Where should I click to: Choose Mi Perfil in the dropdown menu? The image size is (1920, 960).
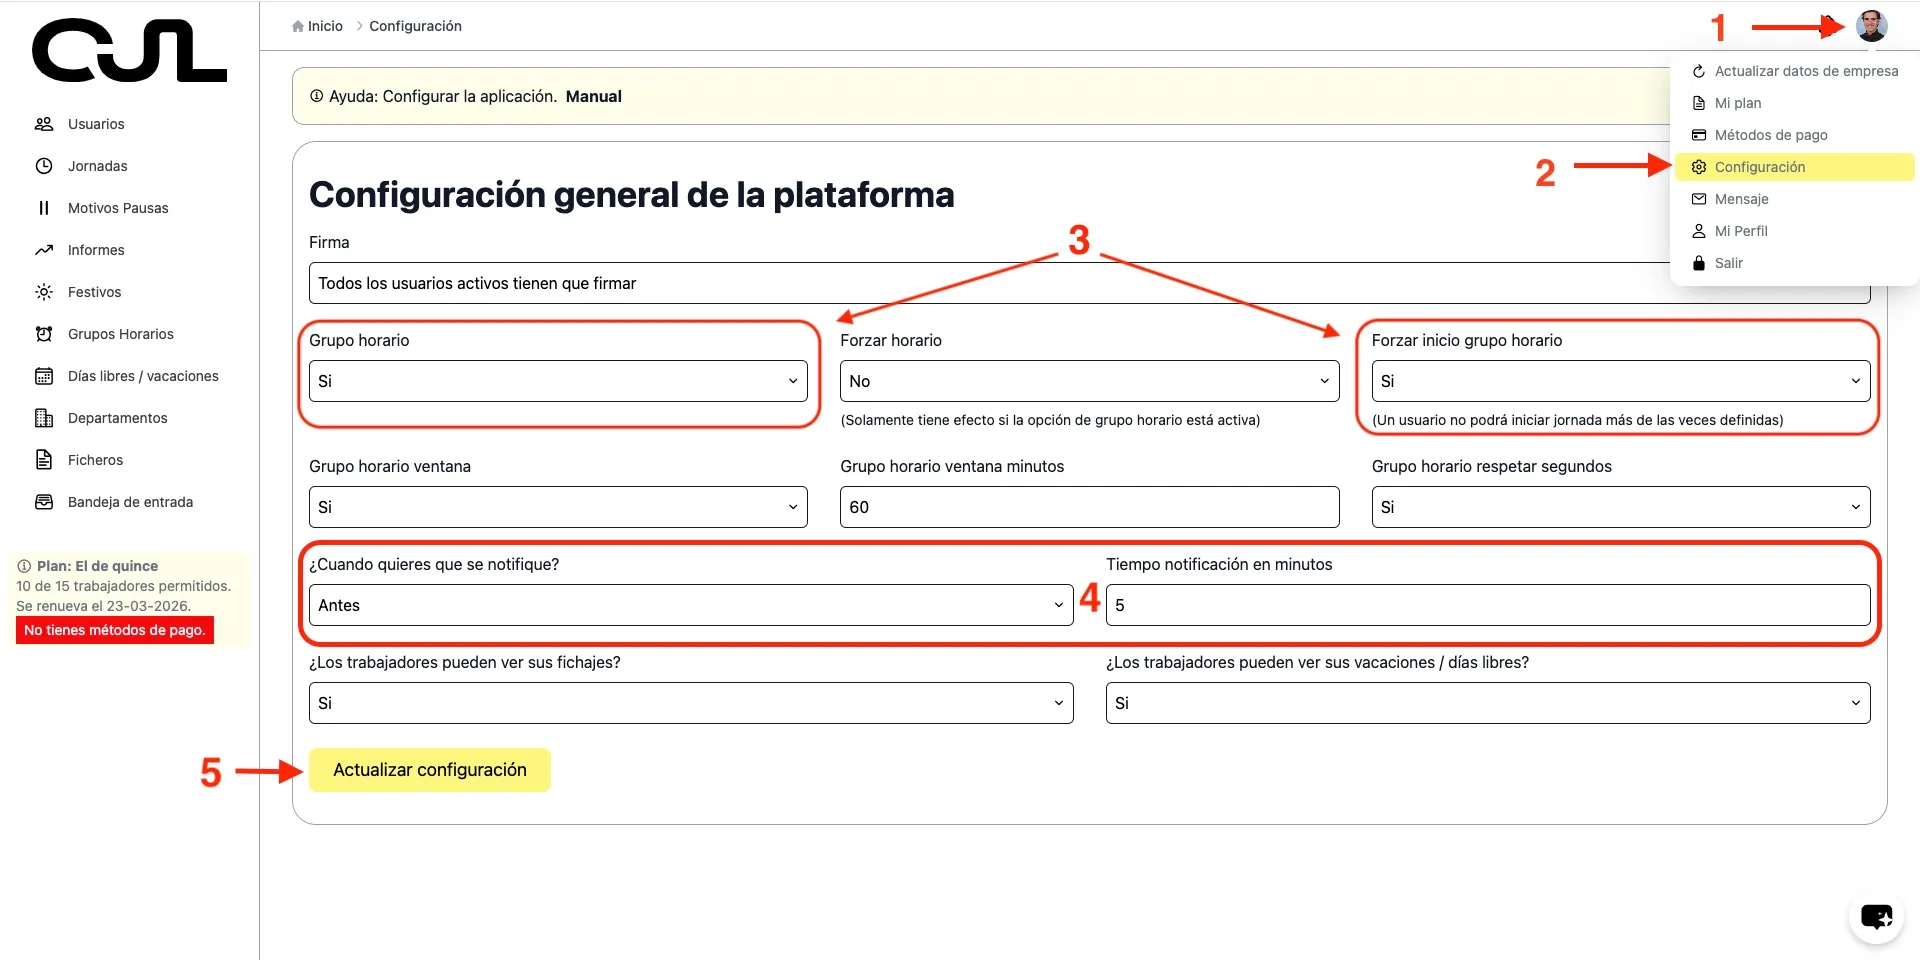tap(1742, 231)
